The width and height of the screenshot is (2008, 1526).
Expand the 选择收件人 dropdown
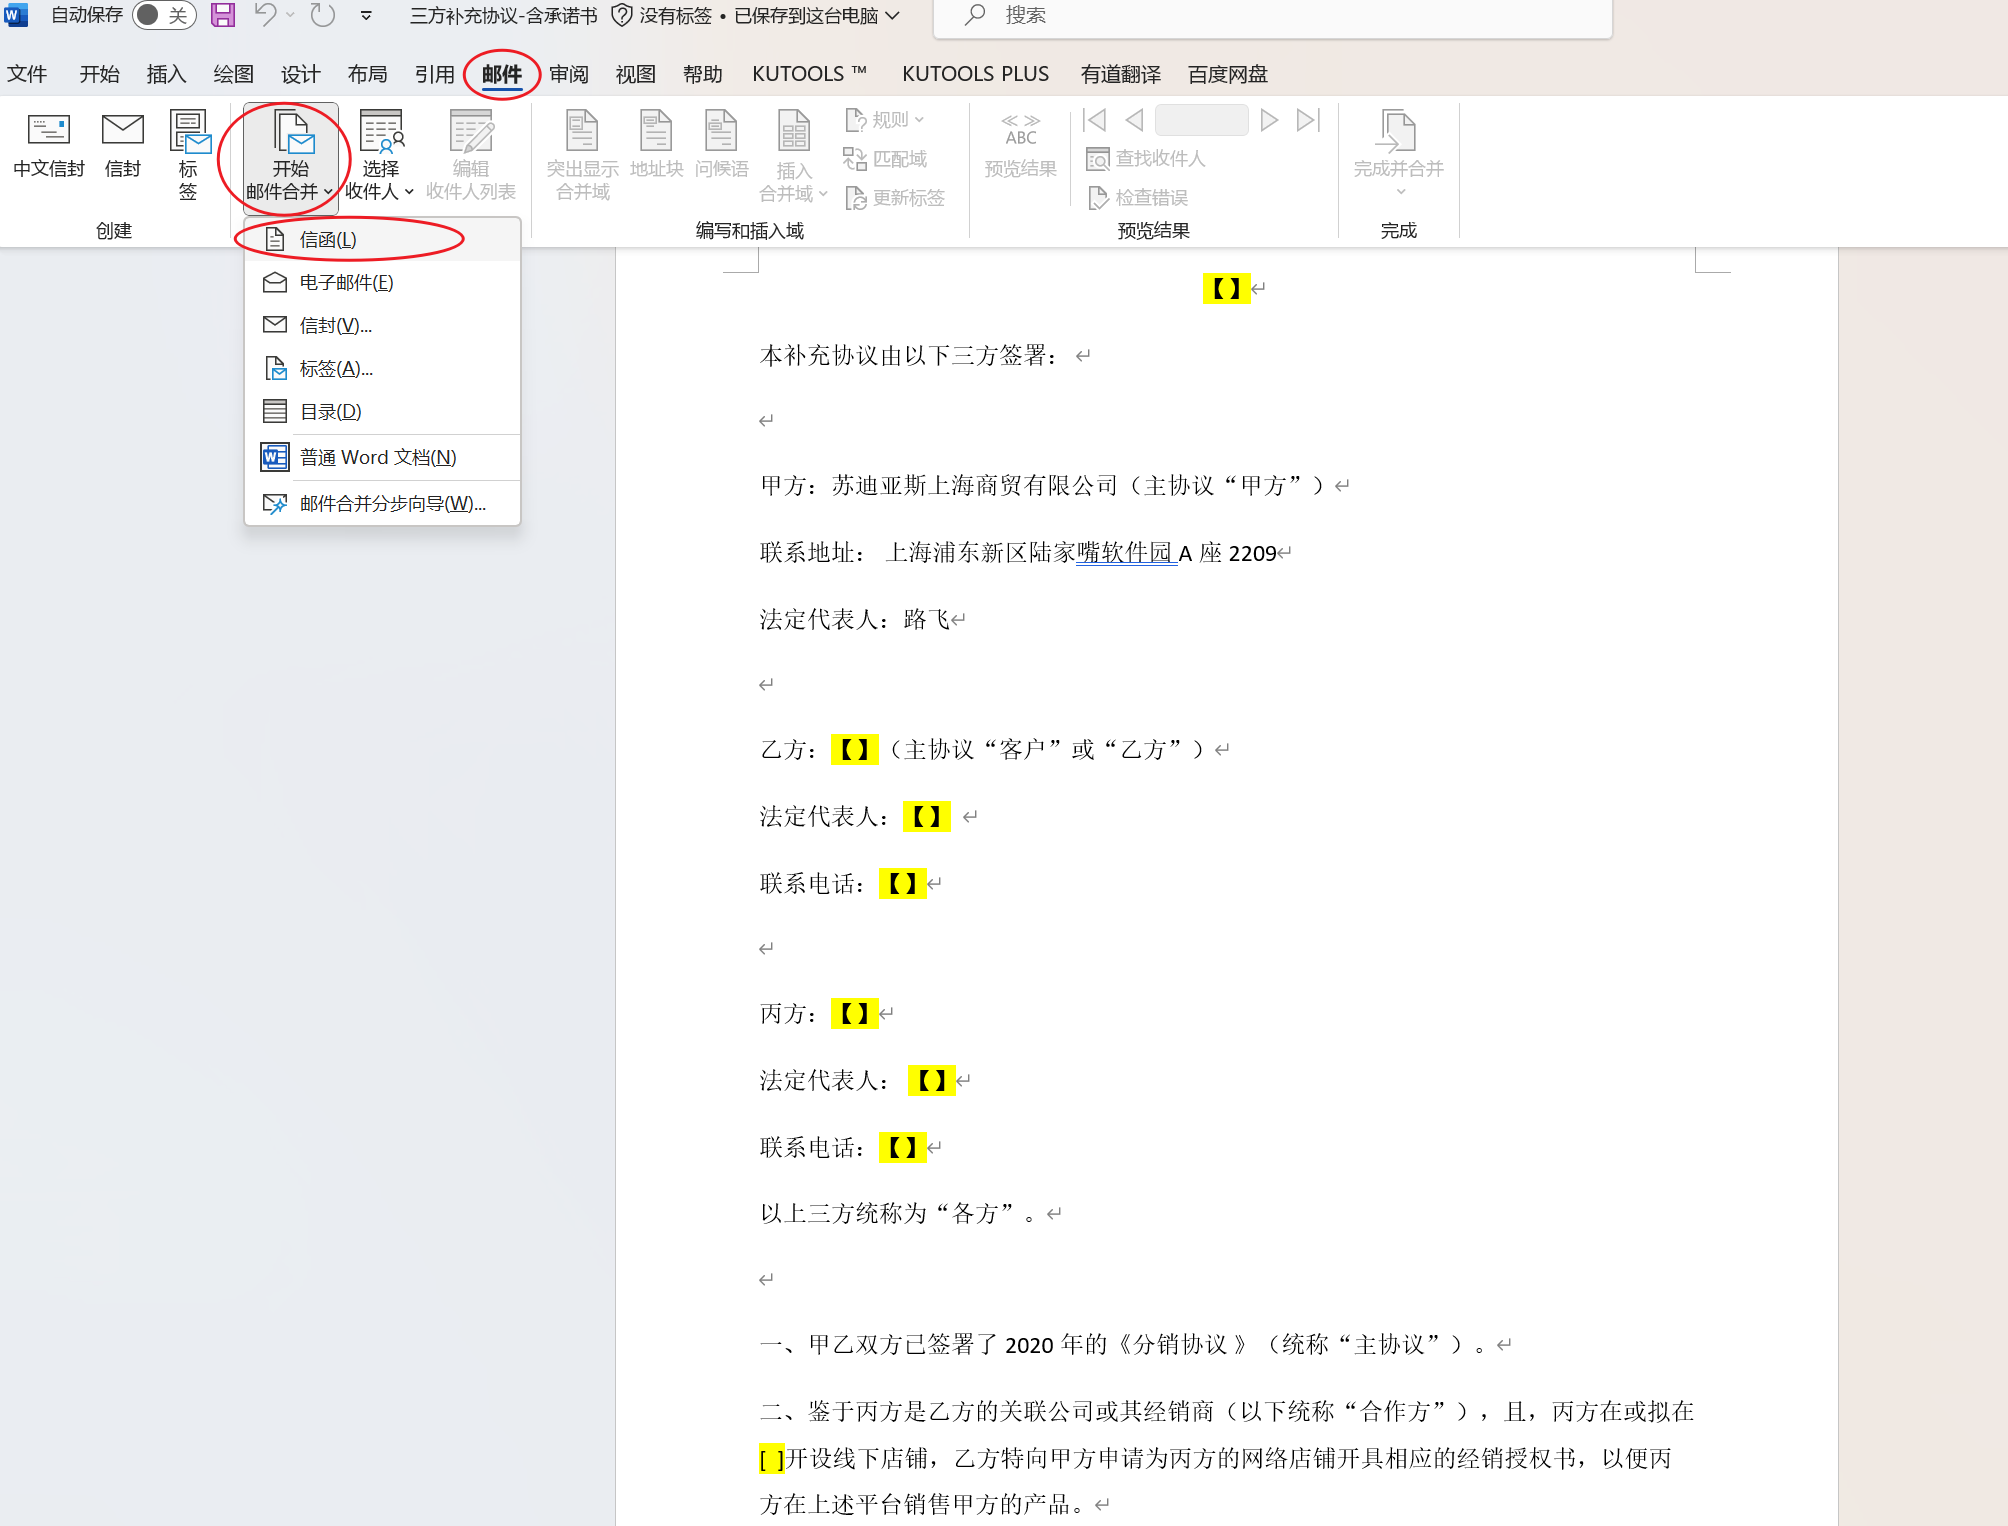pos(380,156)
